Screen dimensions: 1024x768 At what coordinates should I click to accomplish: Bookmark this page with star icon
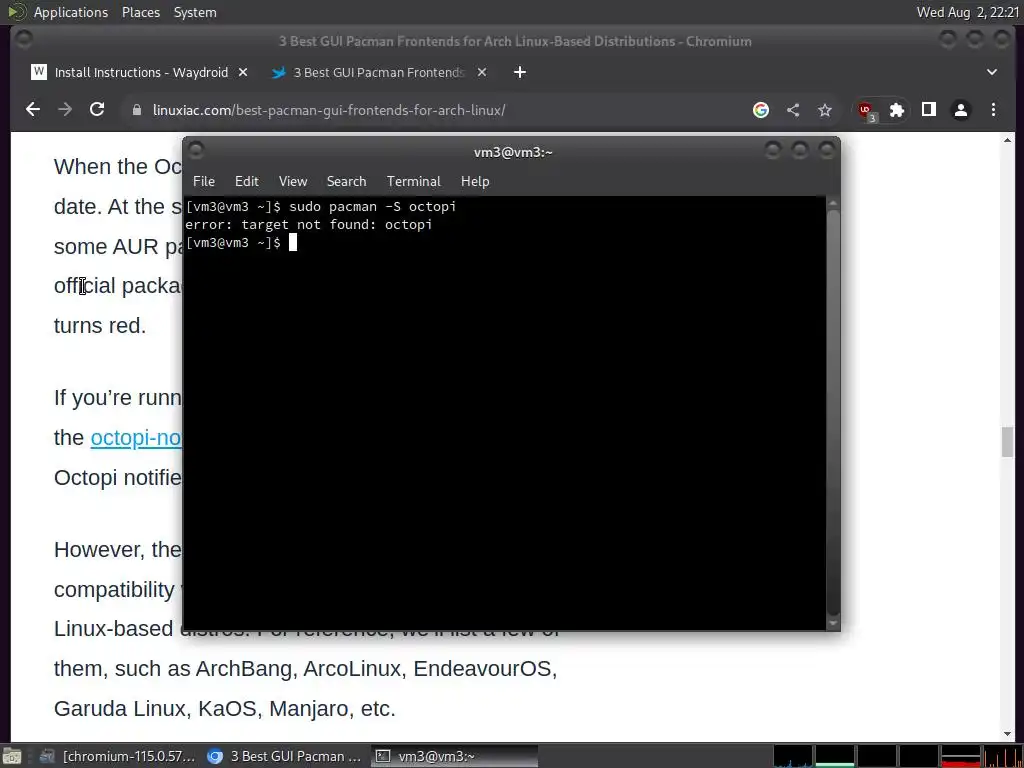click(825, 110)
